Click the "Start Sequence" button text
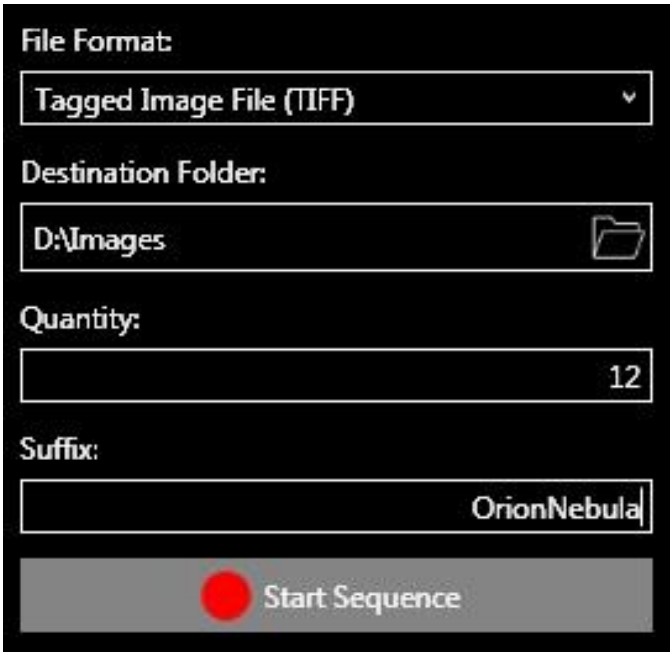The image size is (672, 655). (x=361, y=598)
